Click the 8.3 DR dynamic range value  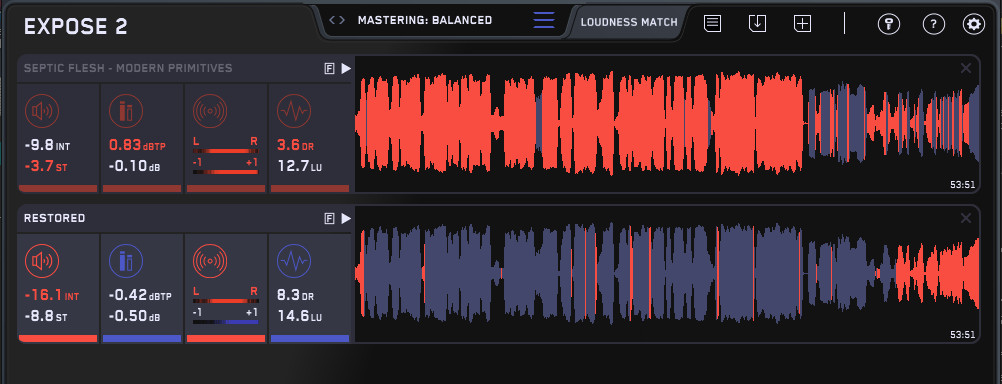point(296,296)
